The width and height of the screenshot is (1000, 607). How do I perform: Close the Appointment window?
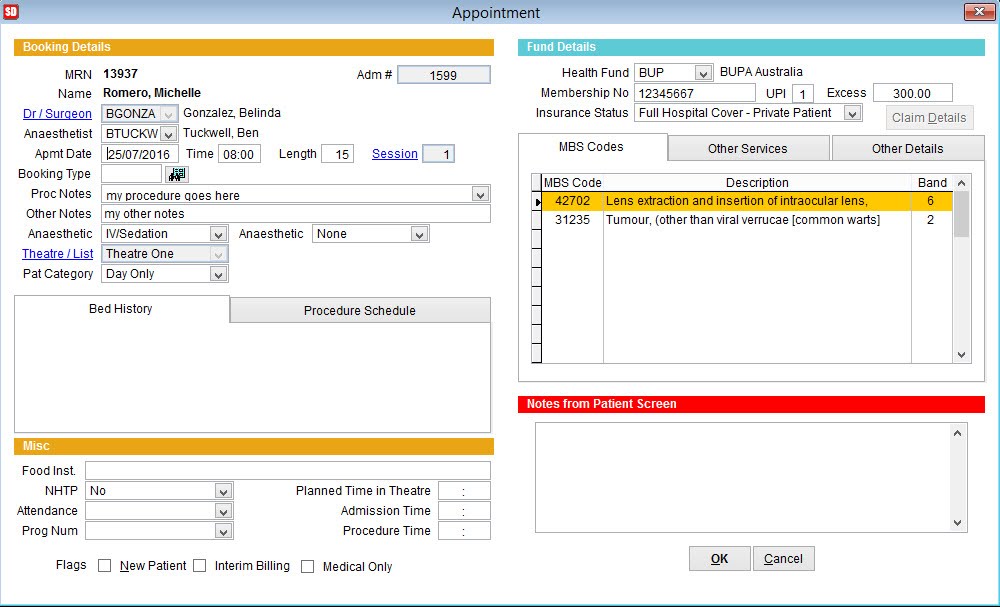pyautogui.click(x=979, y=11)
